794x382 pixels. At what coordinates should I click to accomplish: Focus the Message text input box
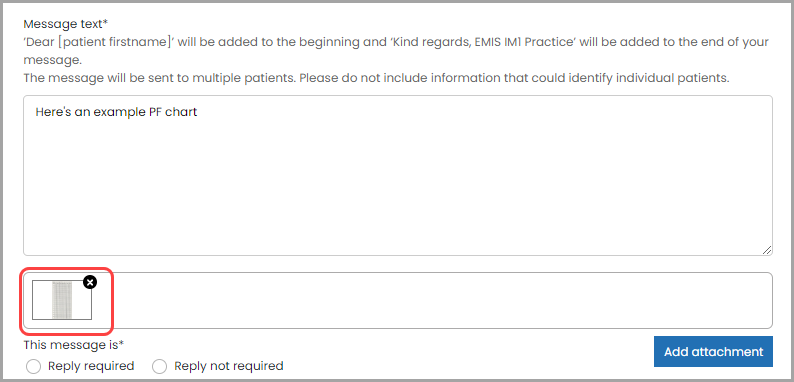tap(398, 175)
